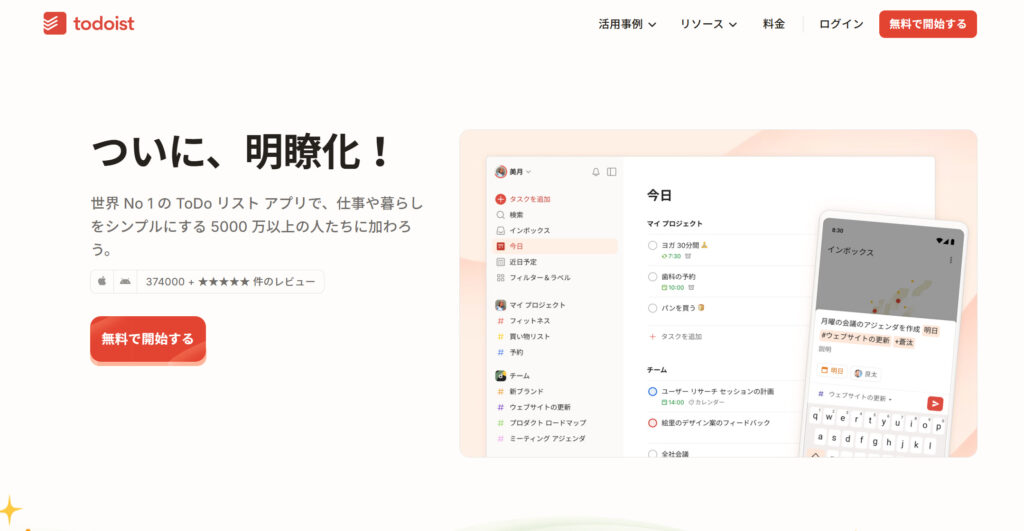Expand the 活用事例 dropdown menu
The image size is (1024, 531).
tap(627, 24)
